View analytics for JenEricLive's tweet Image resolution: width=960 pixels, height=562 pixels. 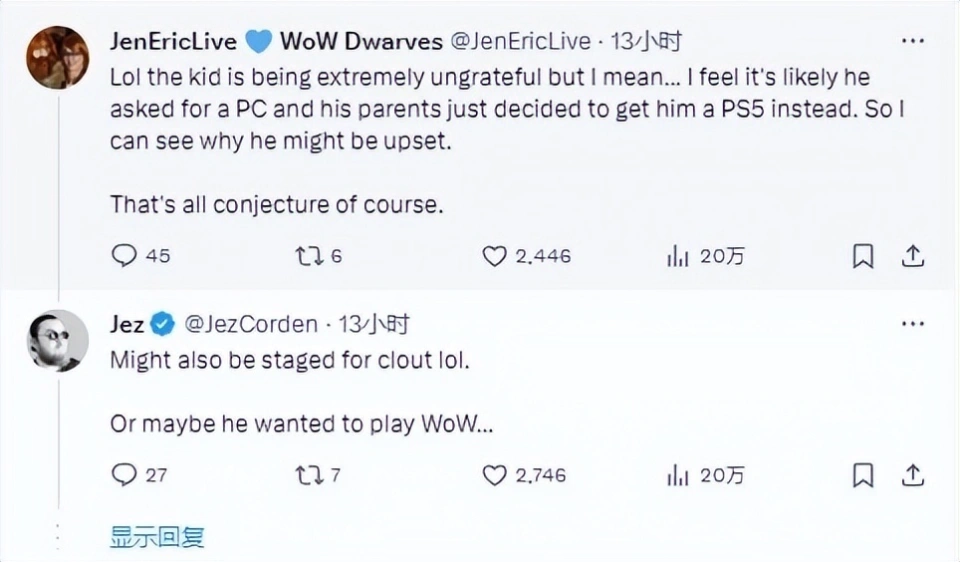[x=679, y=256]
